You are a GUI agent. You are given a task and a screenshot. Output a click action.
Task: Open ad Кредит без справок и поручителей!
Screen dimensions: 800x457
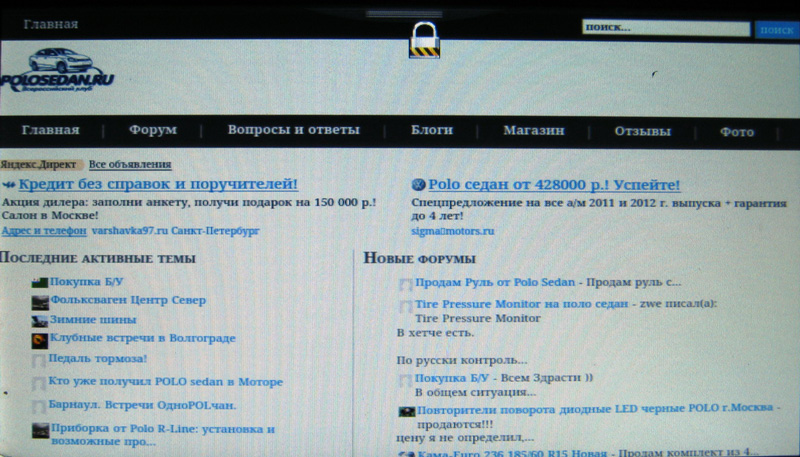click(x=158, y=184)
